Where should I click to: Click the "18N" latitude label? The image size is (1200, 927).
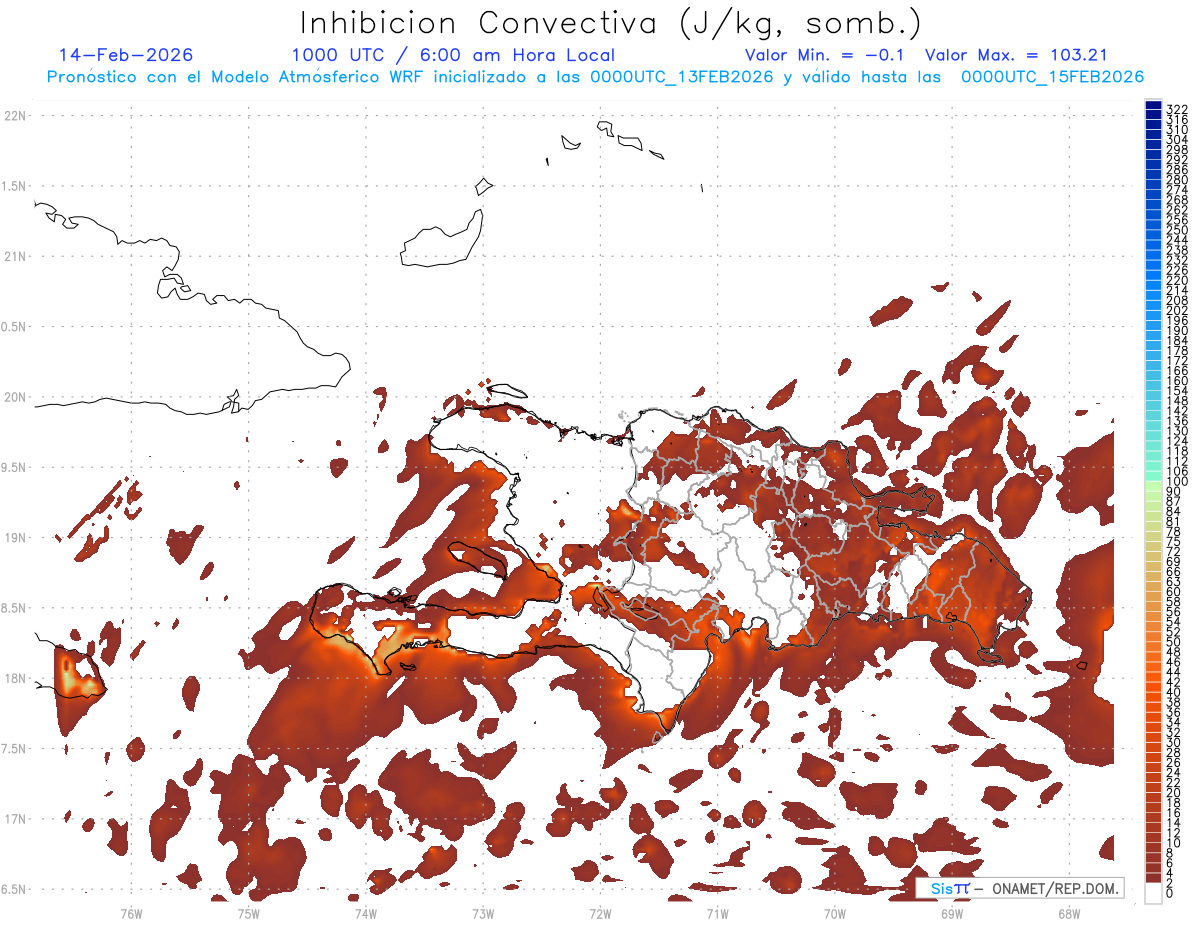[14, 679]
